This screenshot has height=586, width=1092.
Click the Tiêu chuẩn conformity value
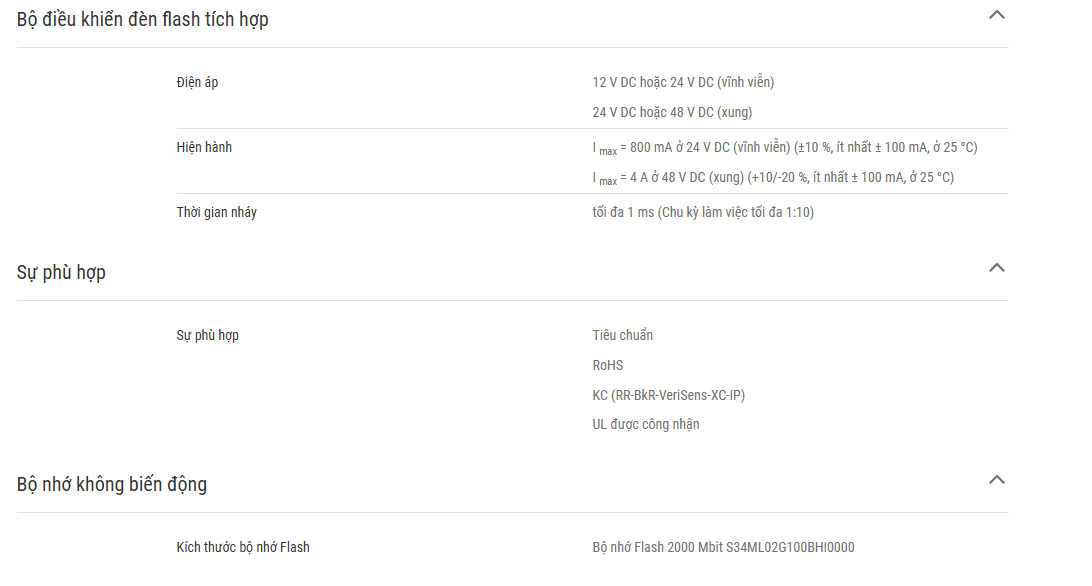(x=623, y=335)
